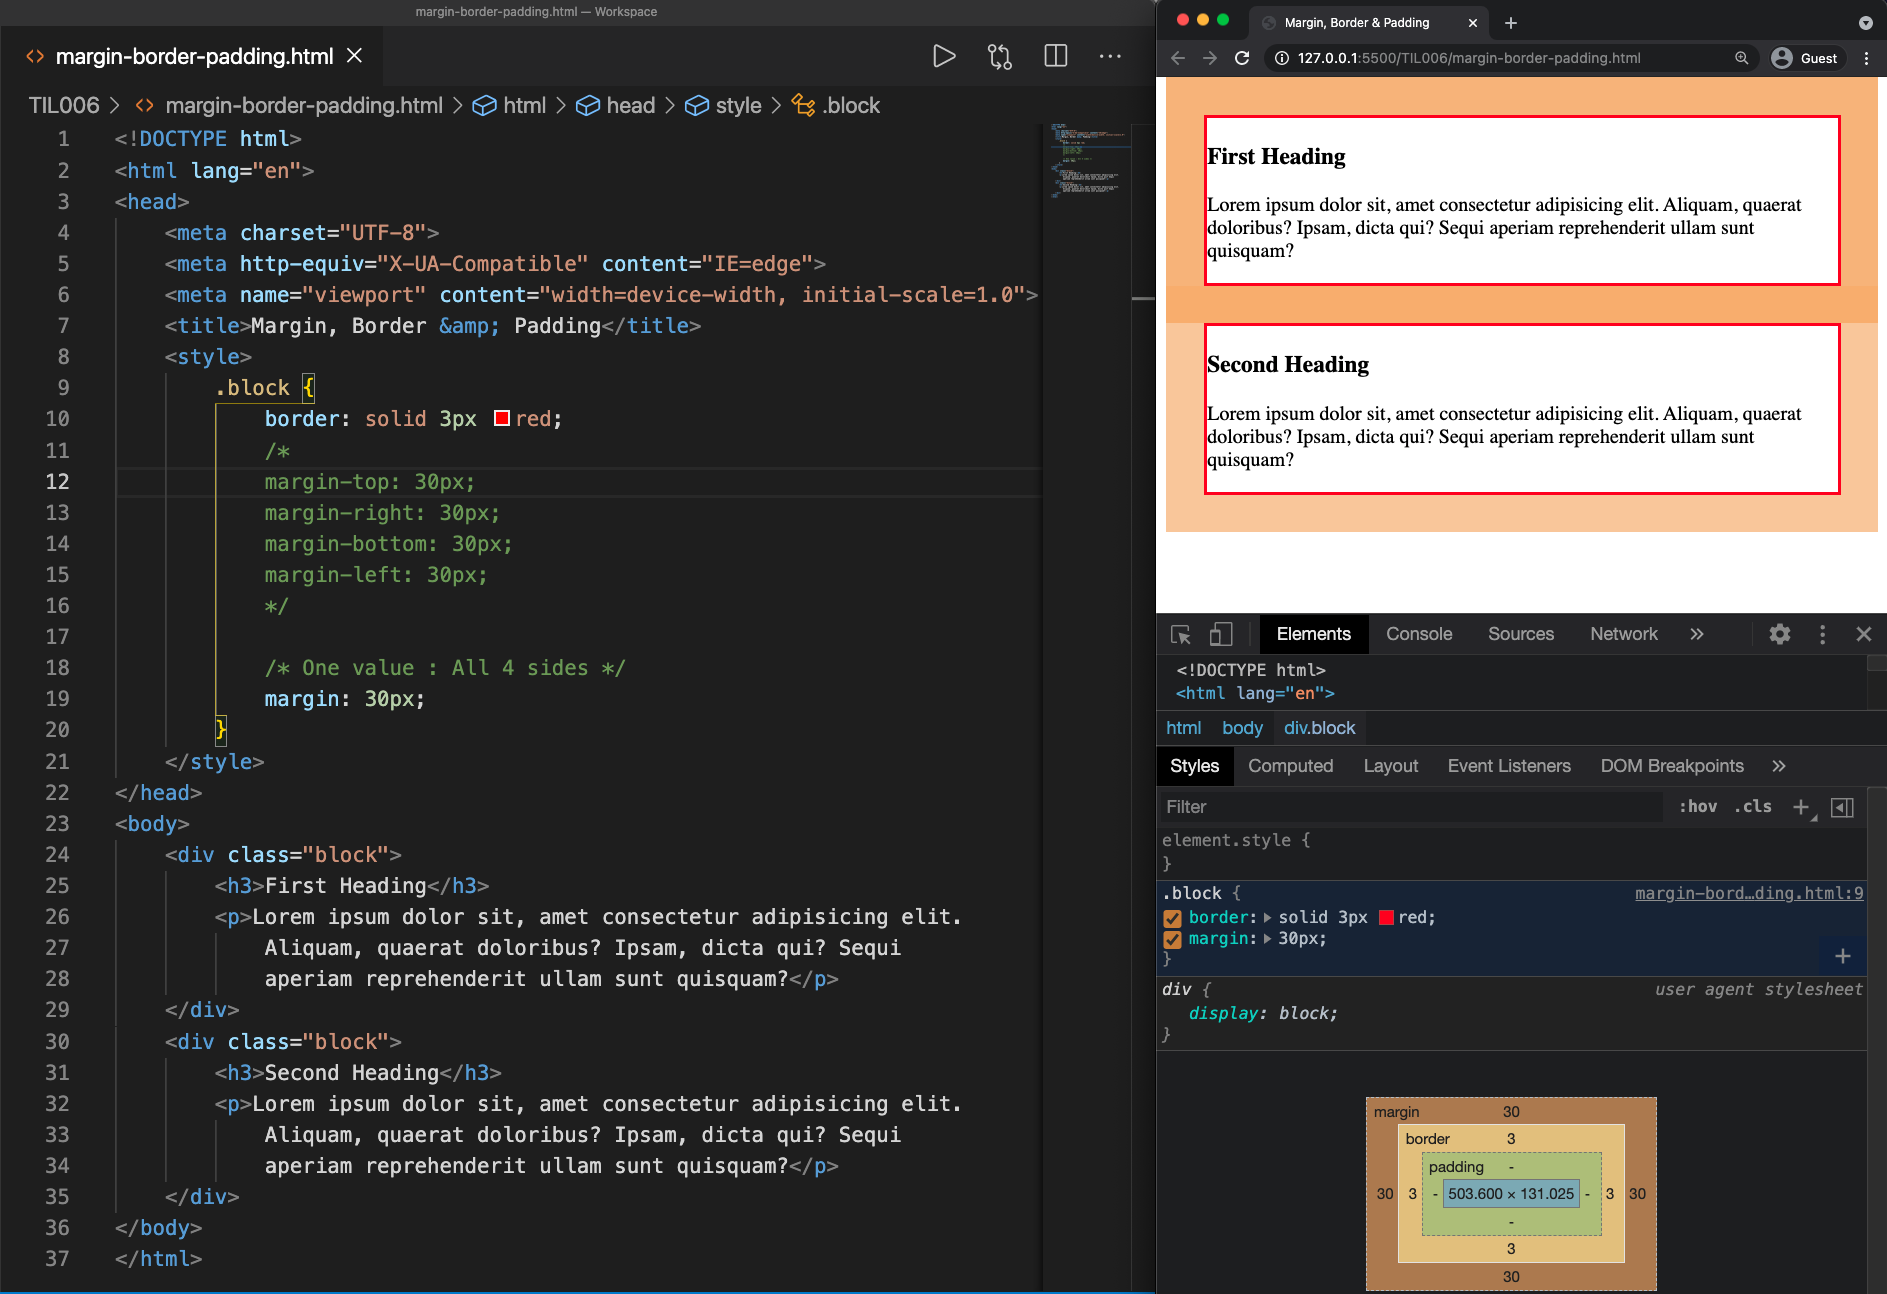Click html in the editor breadcrumb
The image size is (1887, 1294).
[524, 105]
